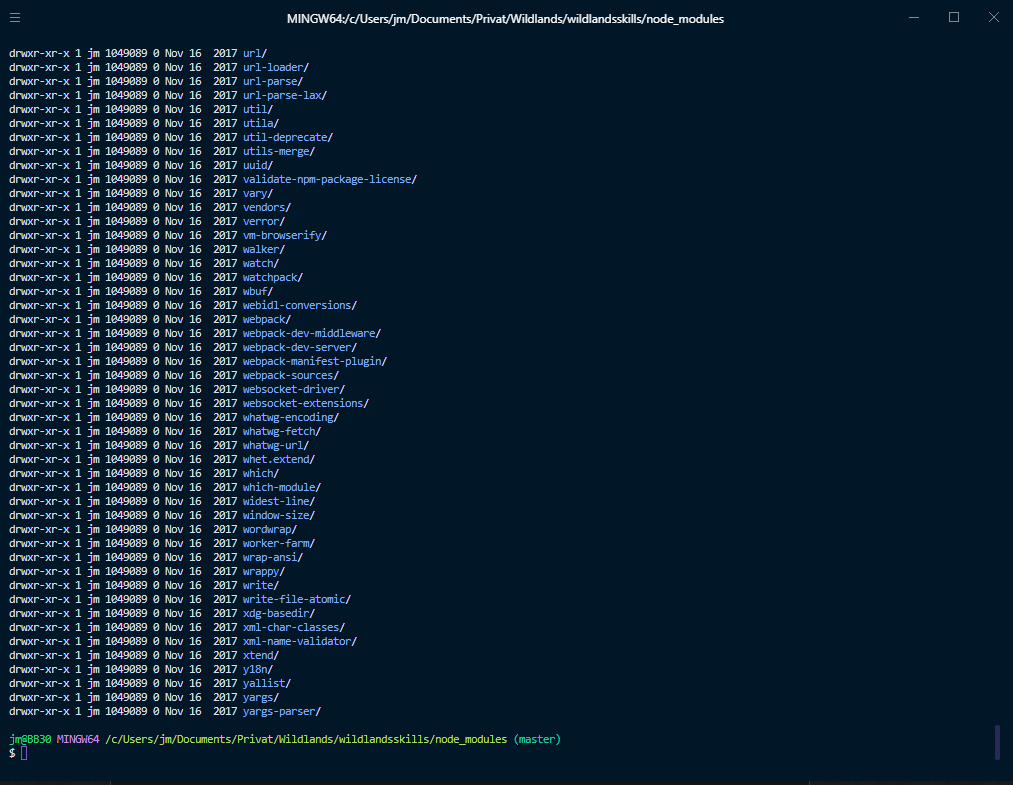
Task: Click the webpack-dev-middleware/ directory name
Action: [312, 333]
